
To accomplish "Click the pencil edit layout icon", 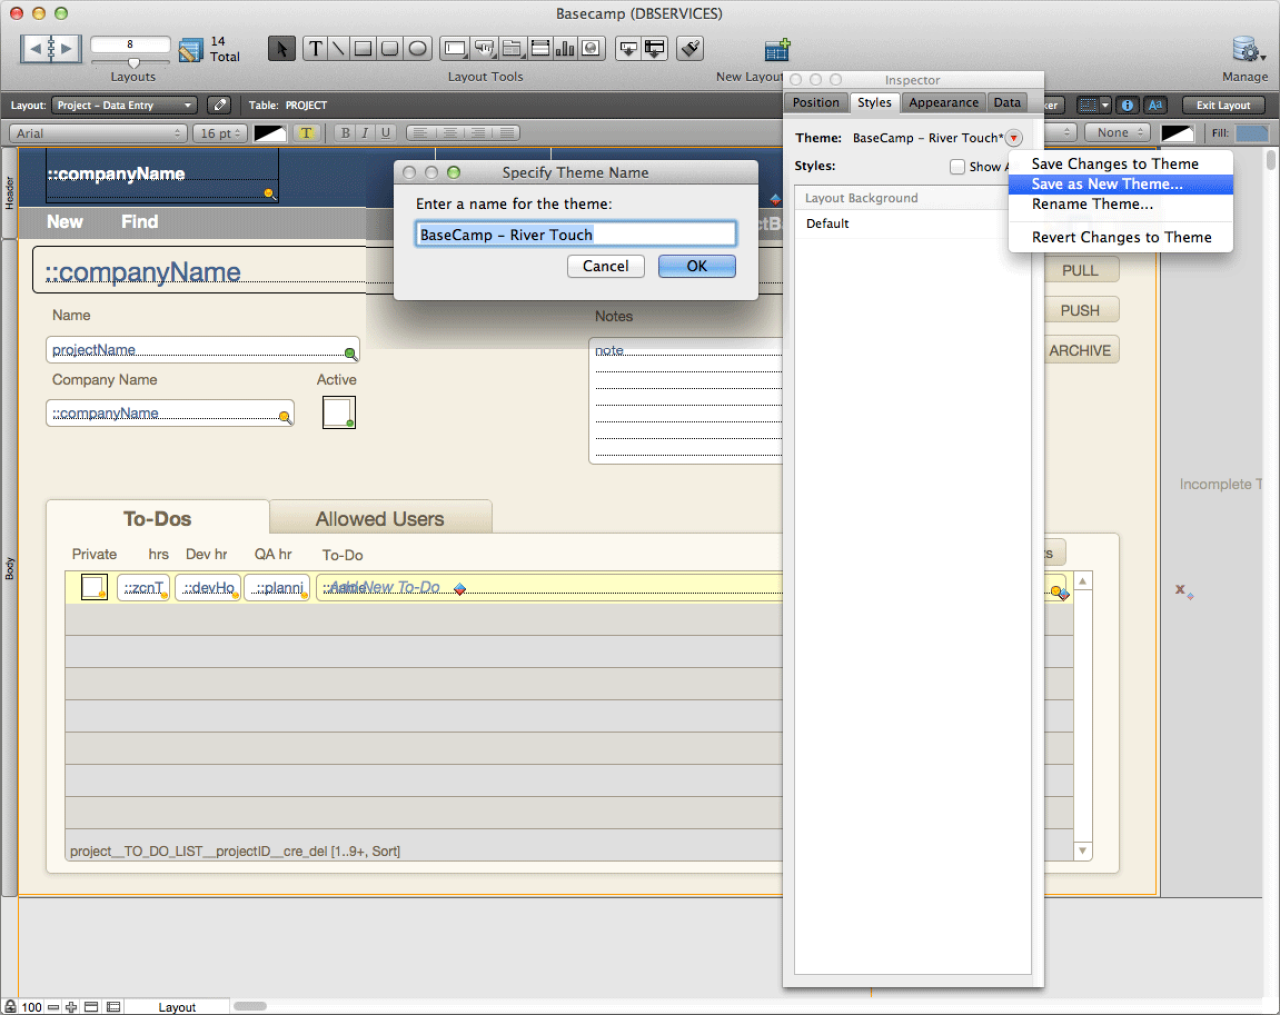I will (219, 105).
